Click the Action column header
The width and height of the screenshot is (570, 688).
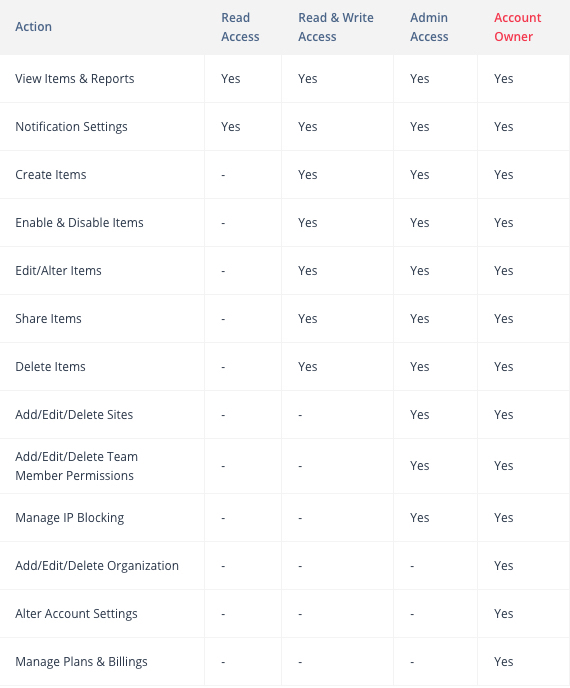click(33, 27)
